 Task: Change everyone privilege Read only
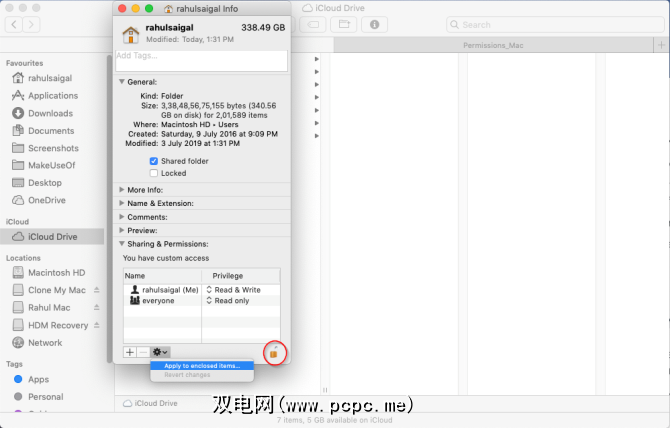pos(228,301)
